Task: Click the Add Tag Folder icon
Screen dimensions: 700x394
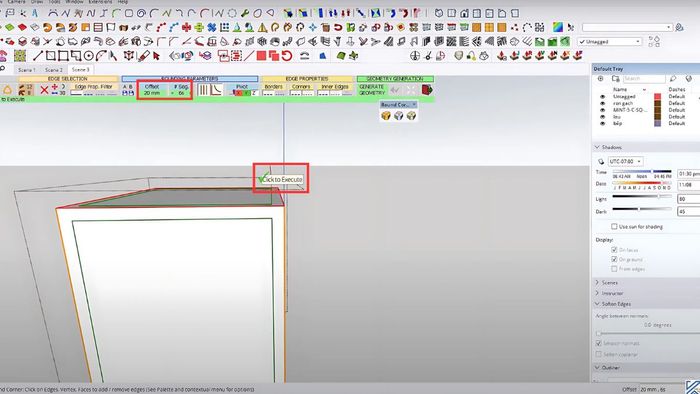Action: pyautogui.click(x=616, y=79)
